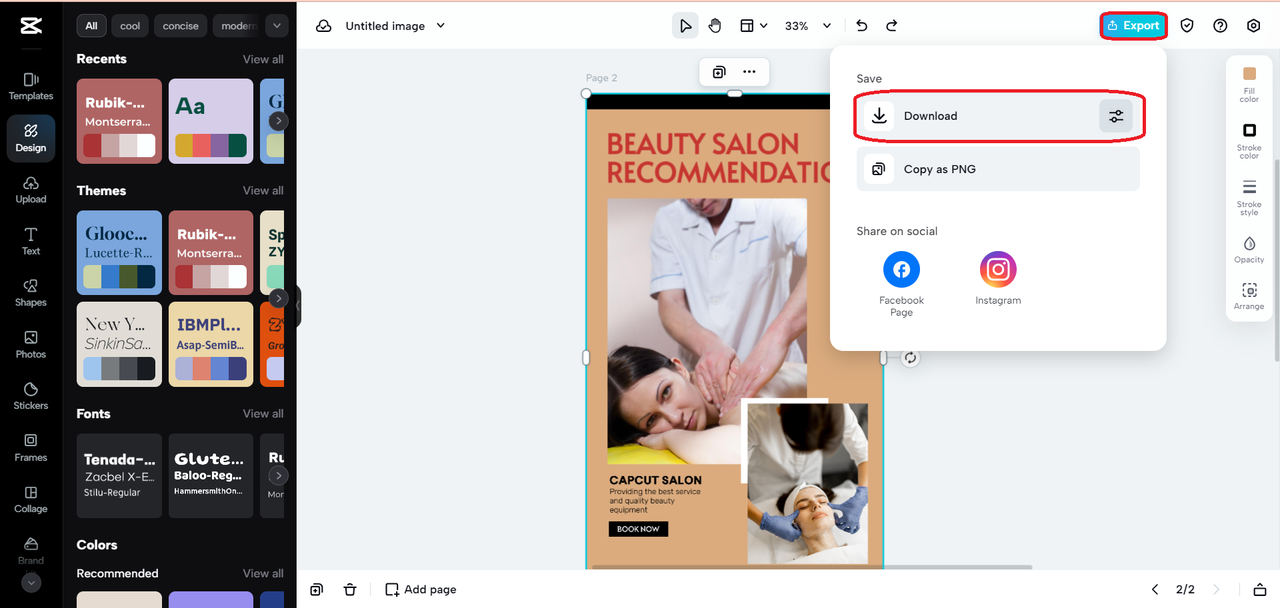Open the pages overview icon at bottom right

tap(1260, 590)
